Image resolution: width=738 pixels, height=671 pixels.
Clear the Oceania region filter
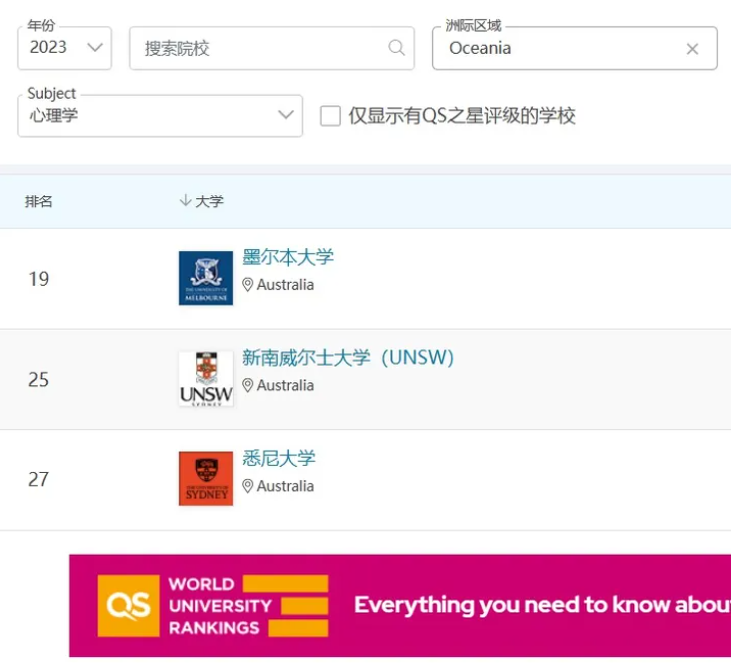[x=692, y=49]
